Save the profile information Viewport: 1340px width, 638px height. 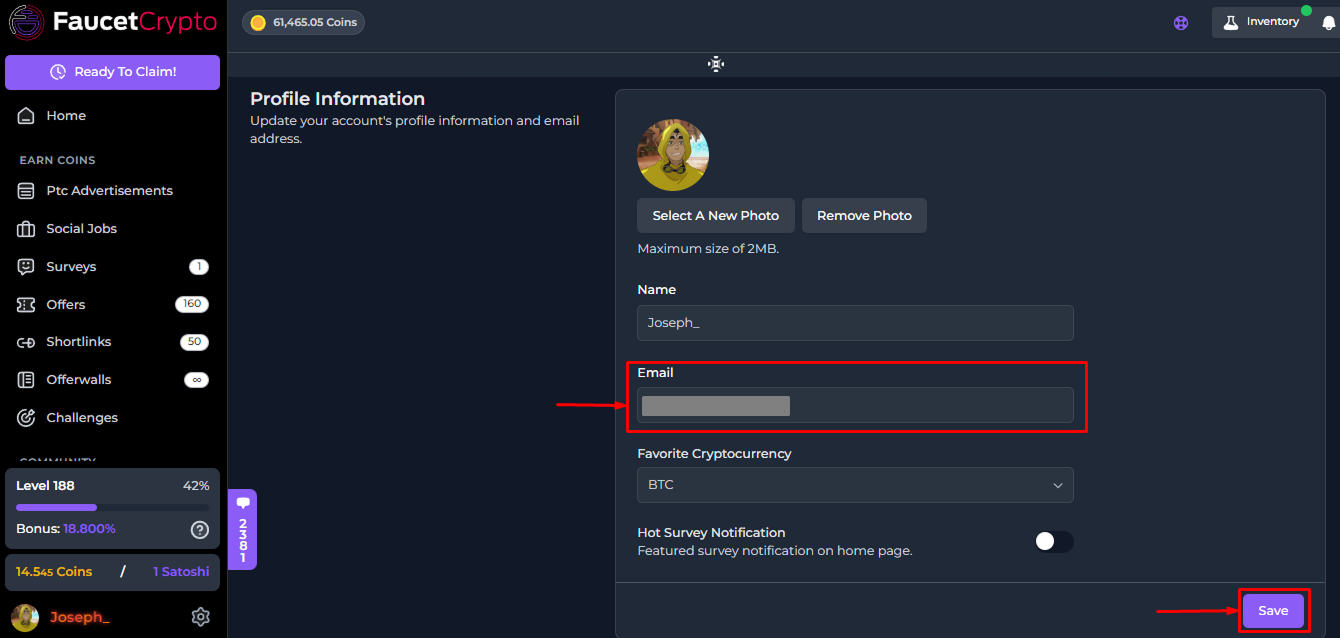click(1273, 611)
